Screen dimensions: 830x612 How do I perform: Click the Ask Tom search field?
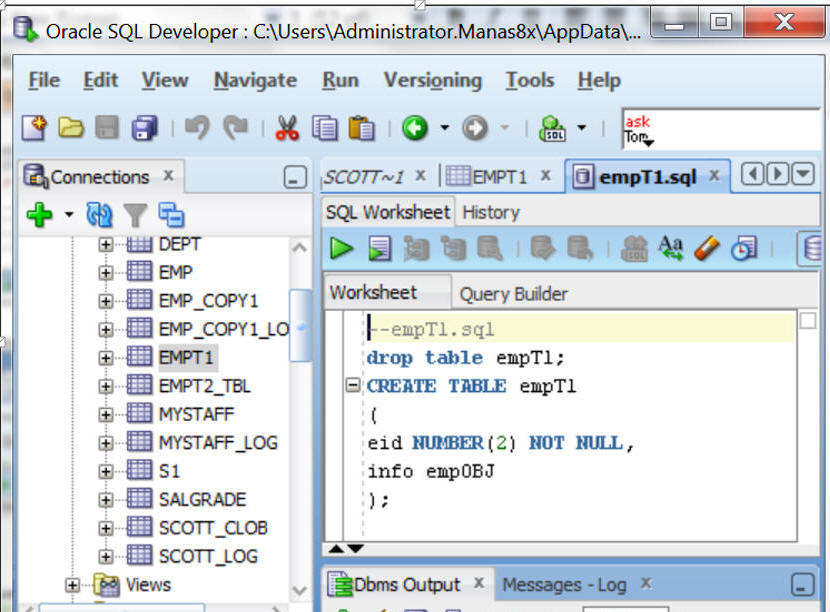pos(721,129)
